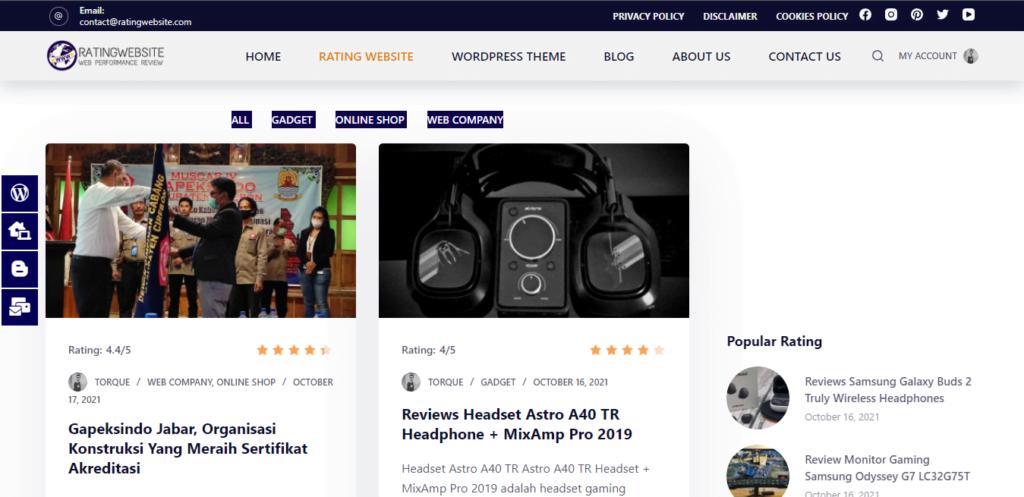The height and width of the screenshot is (497, 1024).
Task: Click the chat messages sidebar icon
Action: (x=20, y=307)
